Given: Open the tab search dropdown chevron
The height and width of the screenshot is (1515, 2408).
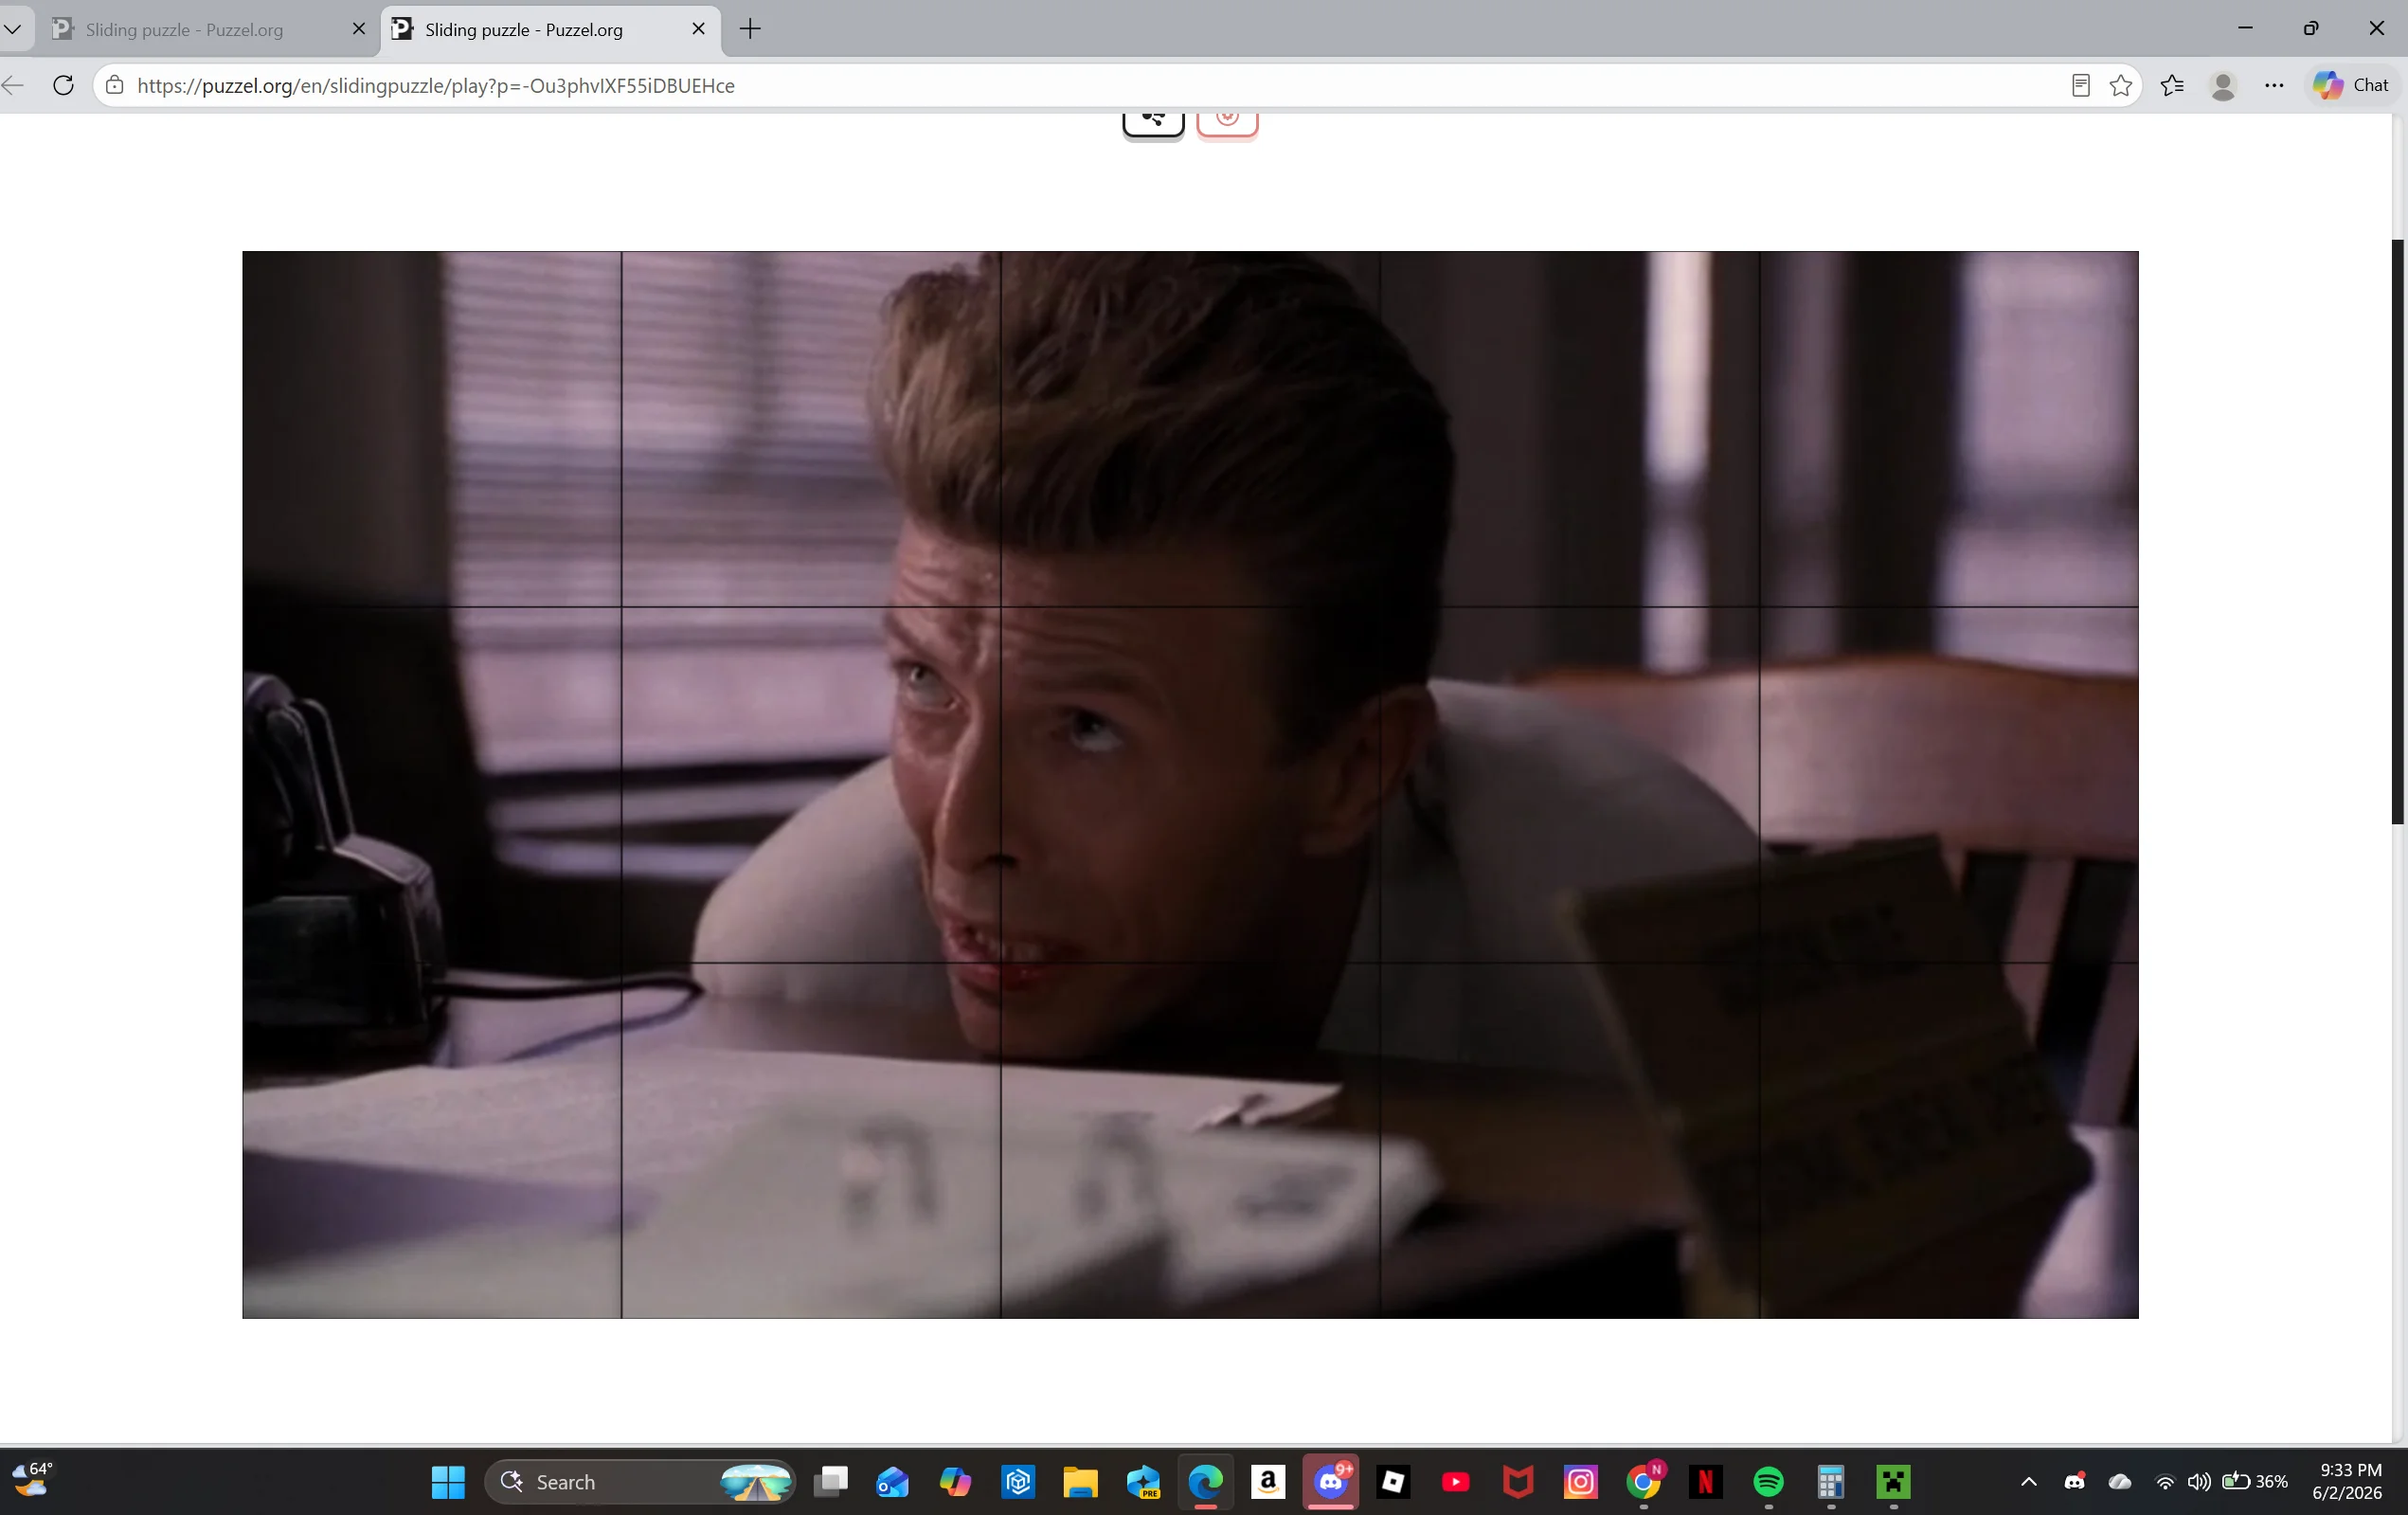Looking at the screenshot, I should click(x=13, y=29).
